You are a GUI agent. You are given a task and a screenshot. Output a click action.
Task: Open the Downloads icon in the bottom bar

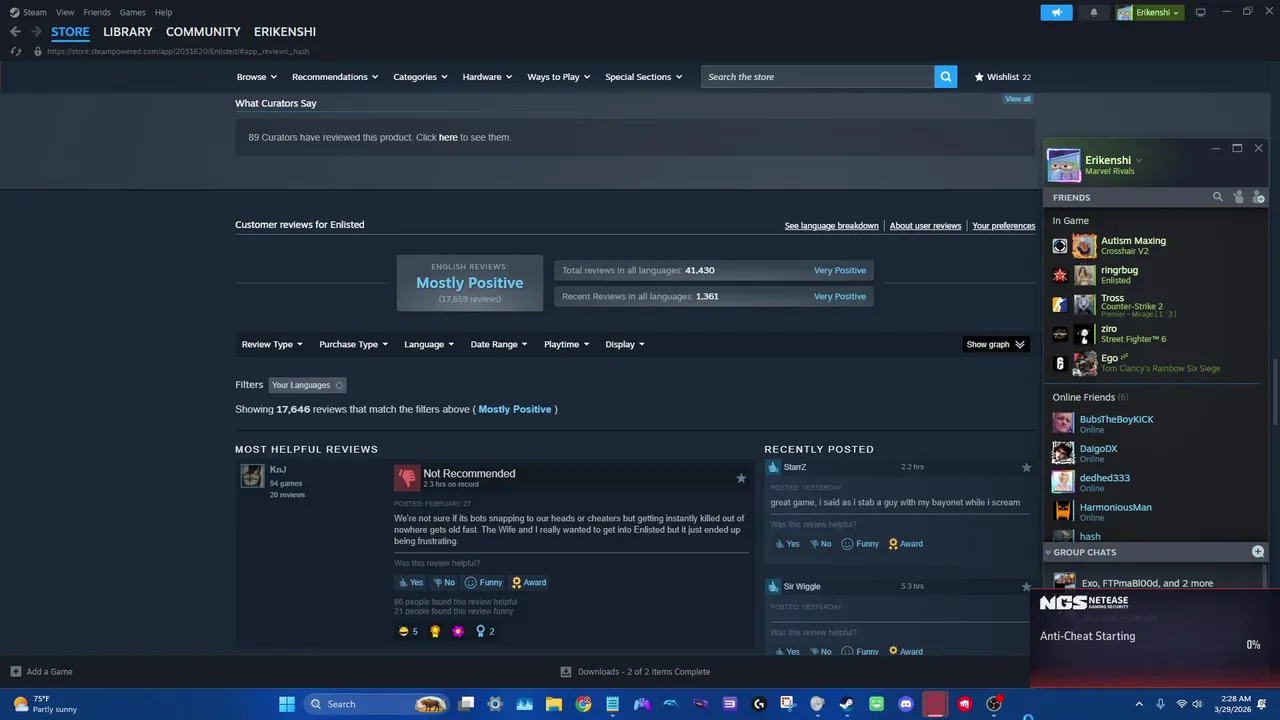[566, 671]
